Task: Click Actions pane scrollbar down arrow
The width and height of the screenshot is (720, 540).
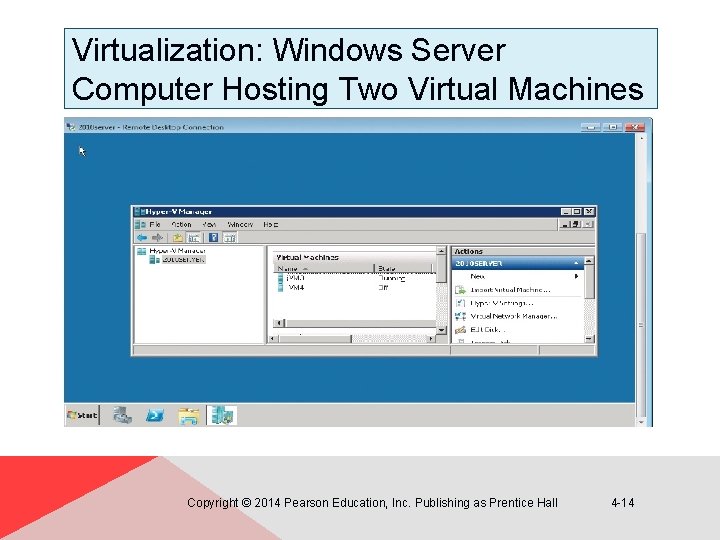Action: click(589, 339)
